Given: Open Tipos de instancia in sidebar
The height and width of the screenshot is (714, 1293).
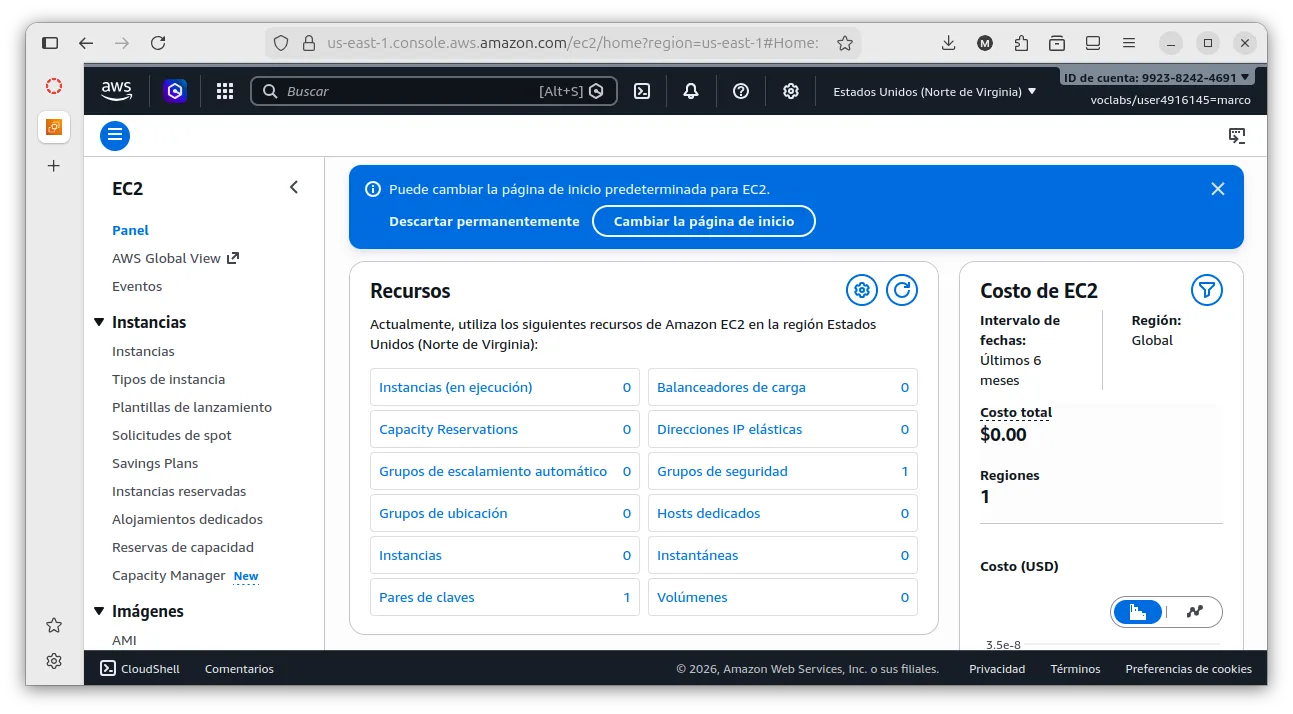Looking at the screenshot, I should [x=168, y=379].
